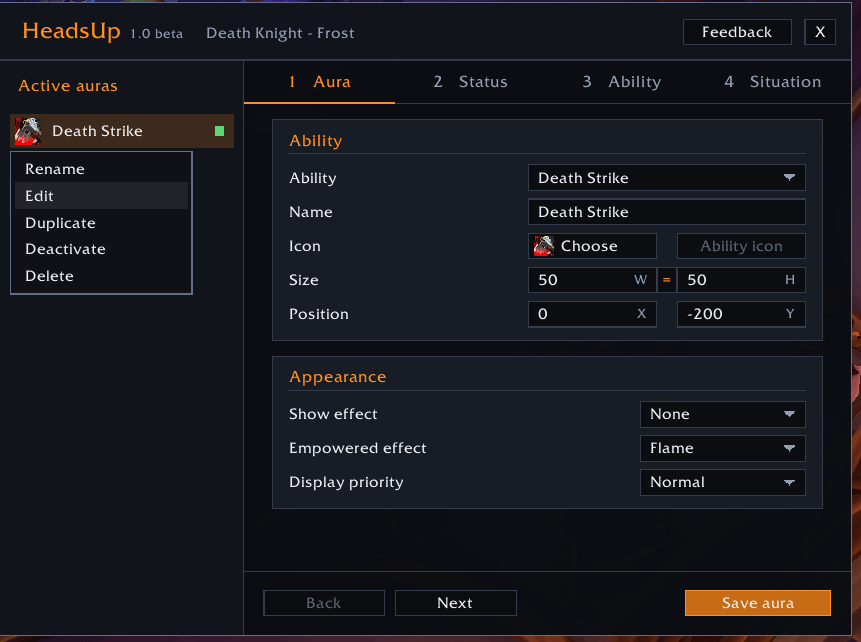The width and height of the screenshot is (861, 642).
Task: Click Deactivate in the context menu
Action: tap(102, 249)
